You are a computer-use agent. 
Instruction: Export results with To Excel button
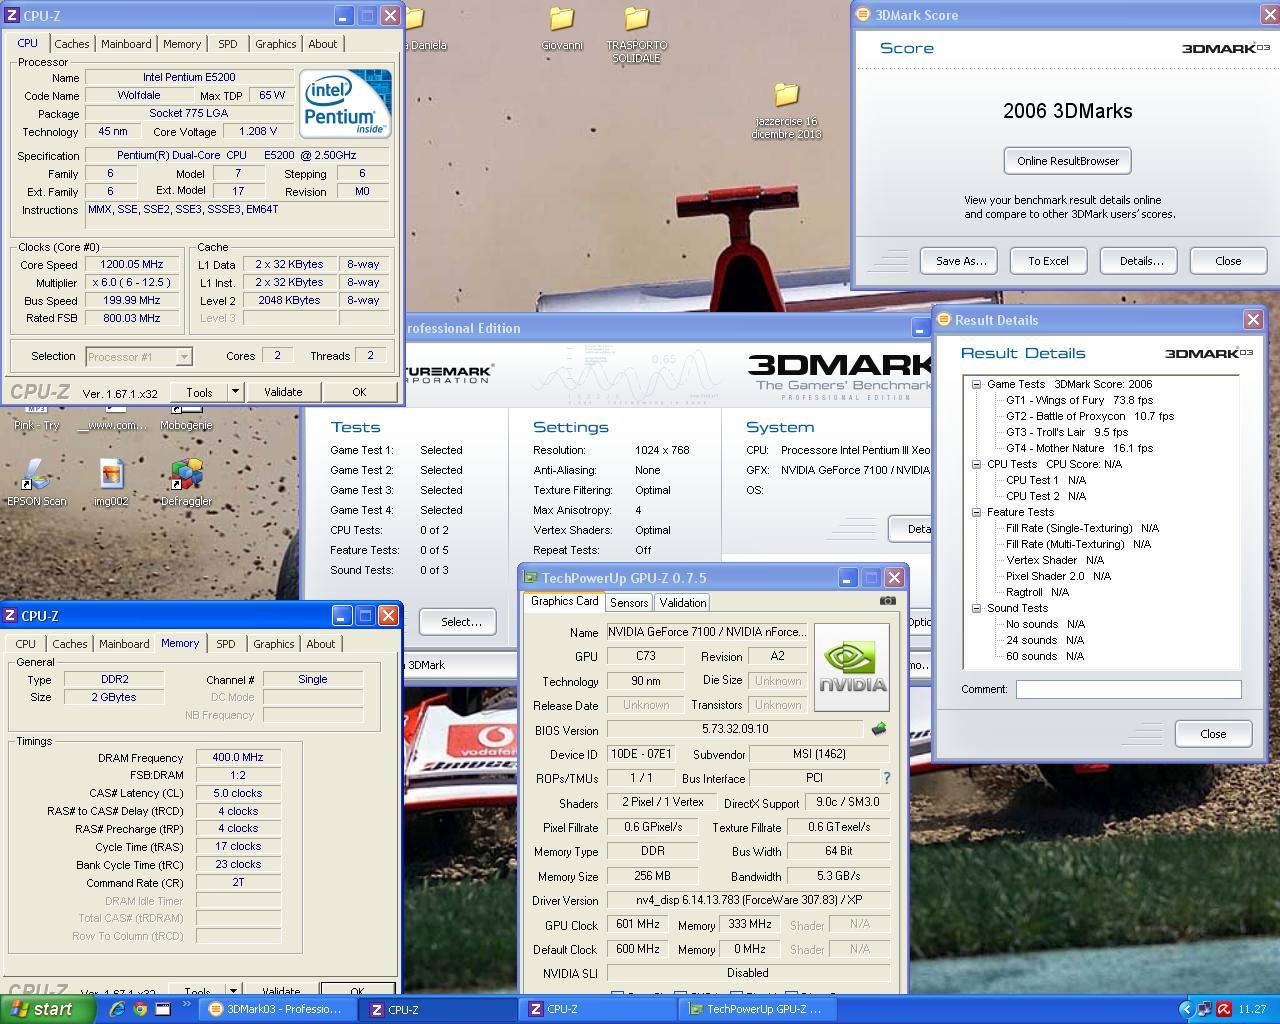[x=1048, y=261]
